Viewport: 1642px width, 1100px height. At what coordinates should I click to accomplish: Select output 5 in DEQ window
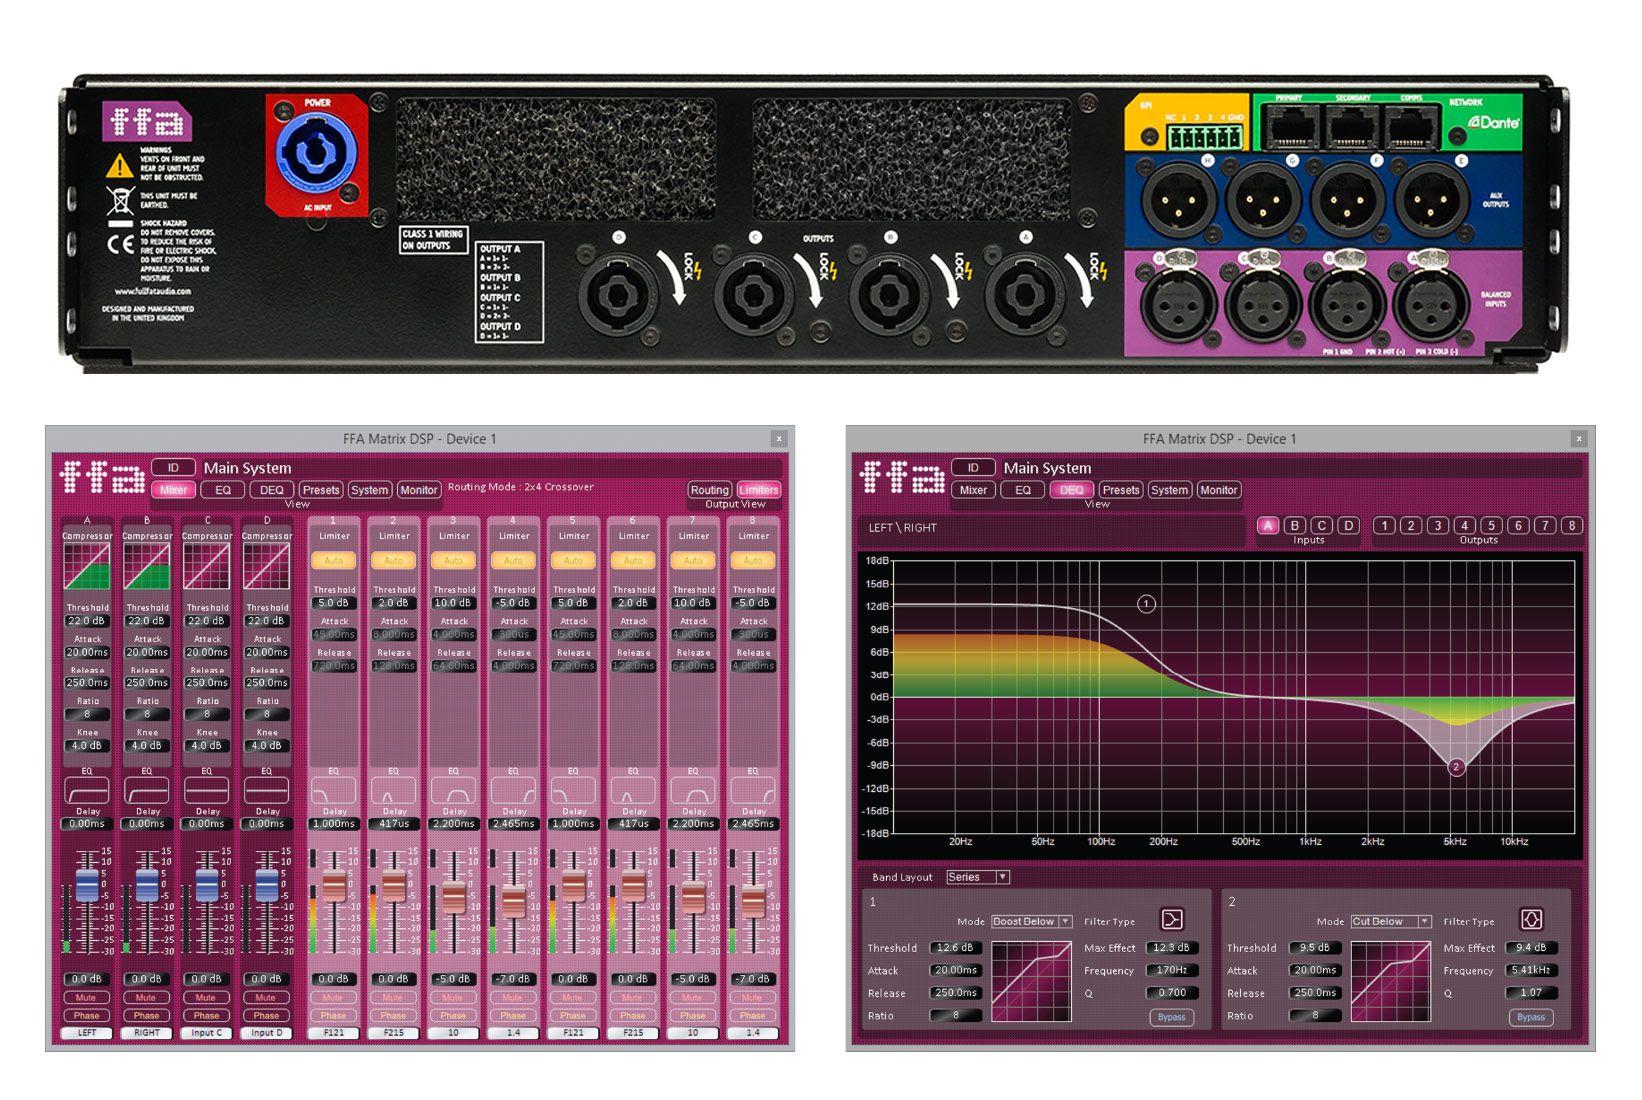[1491, 526]
